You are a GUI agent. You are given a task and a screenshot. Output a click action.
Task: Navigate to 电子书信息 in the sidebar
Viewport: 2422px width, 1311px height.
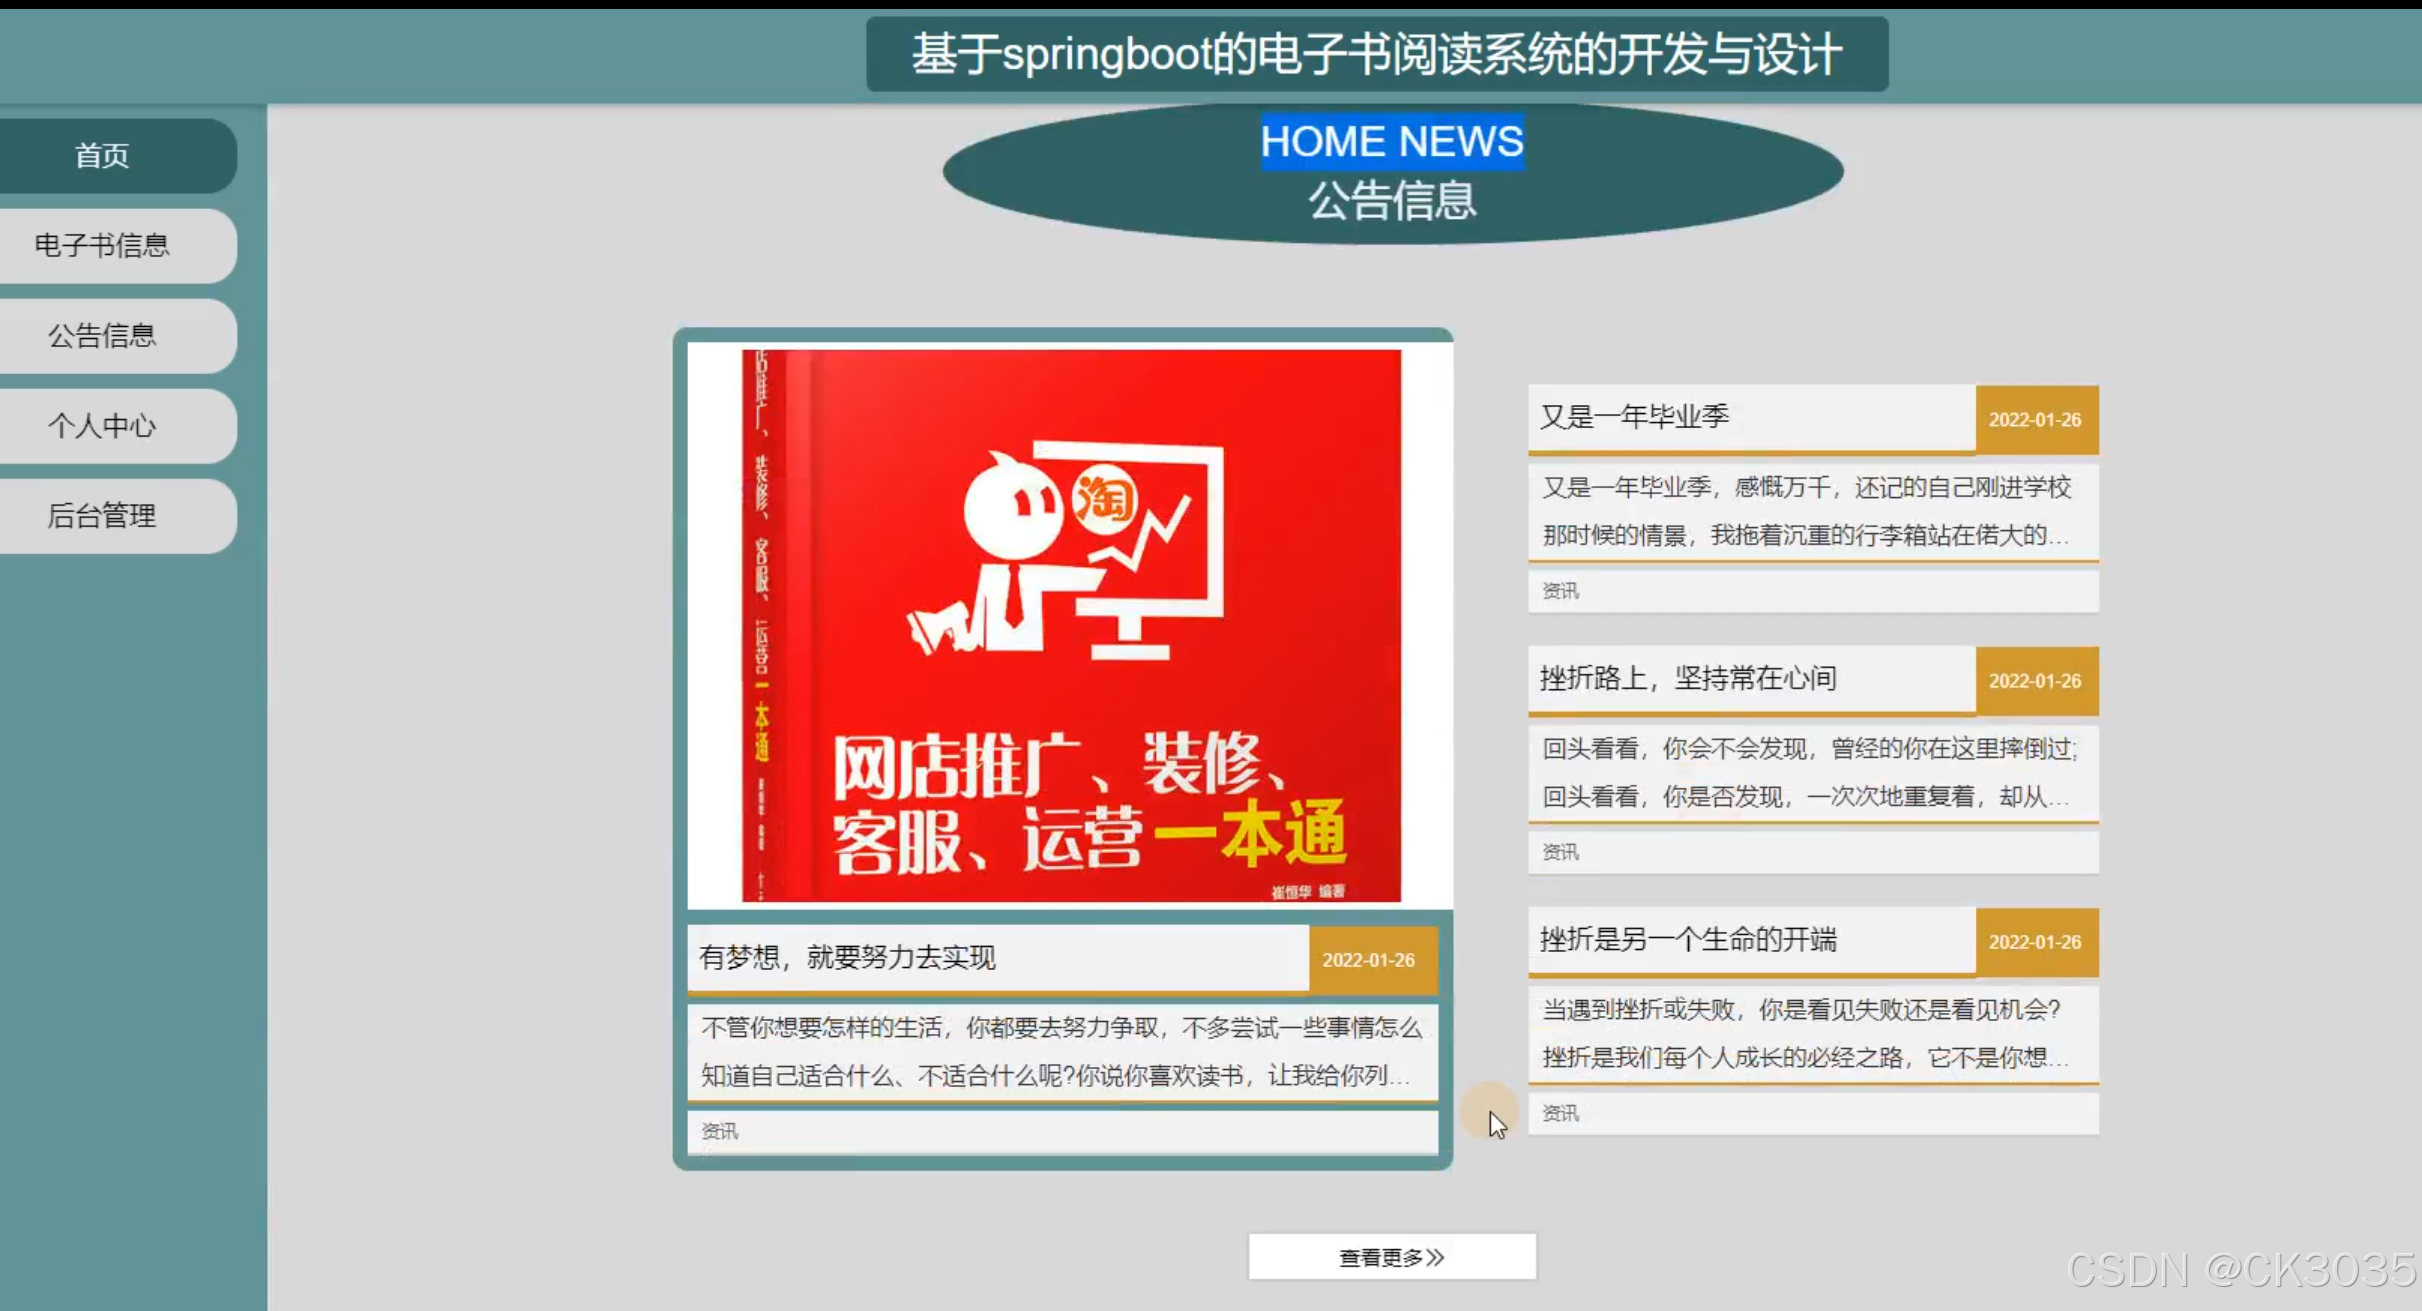103,245
